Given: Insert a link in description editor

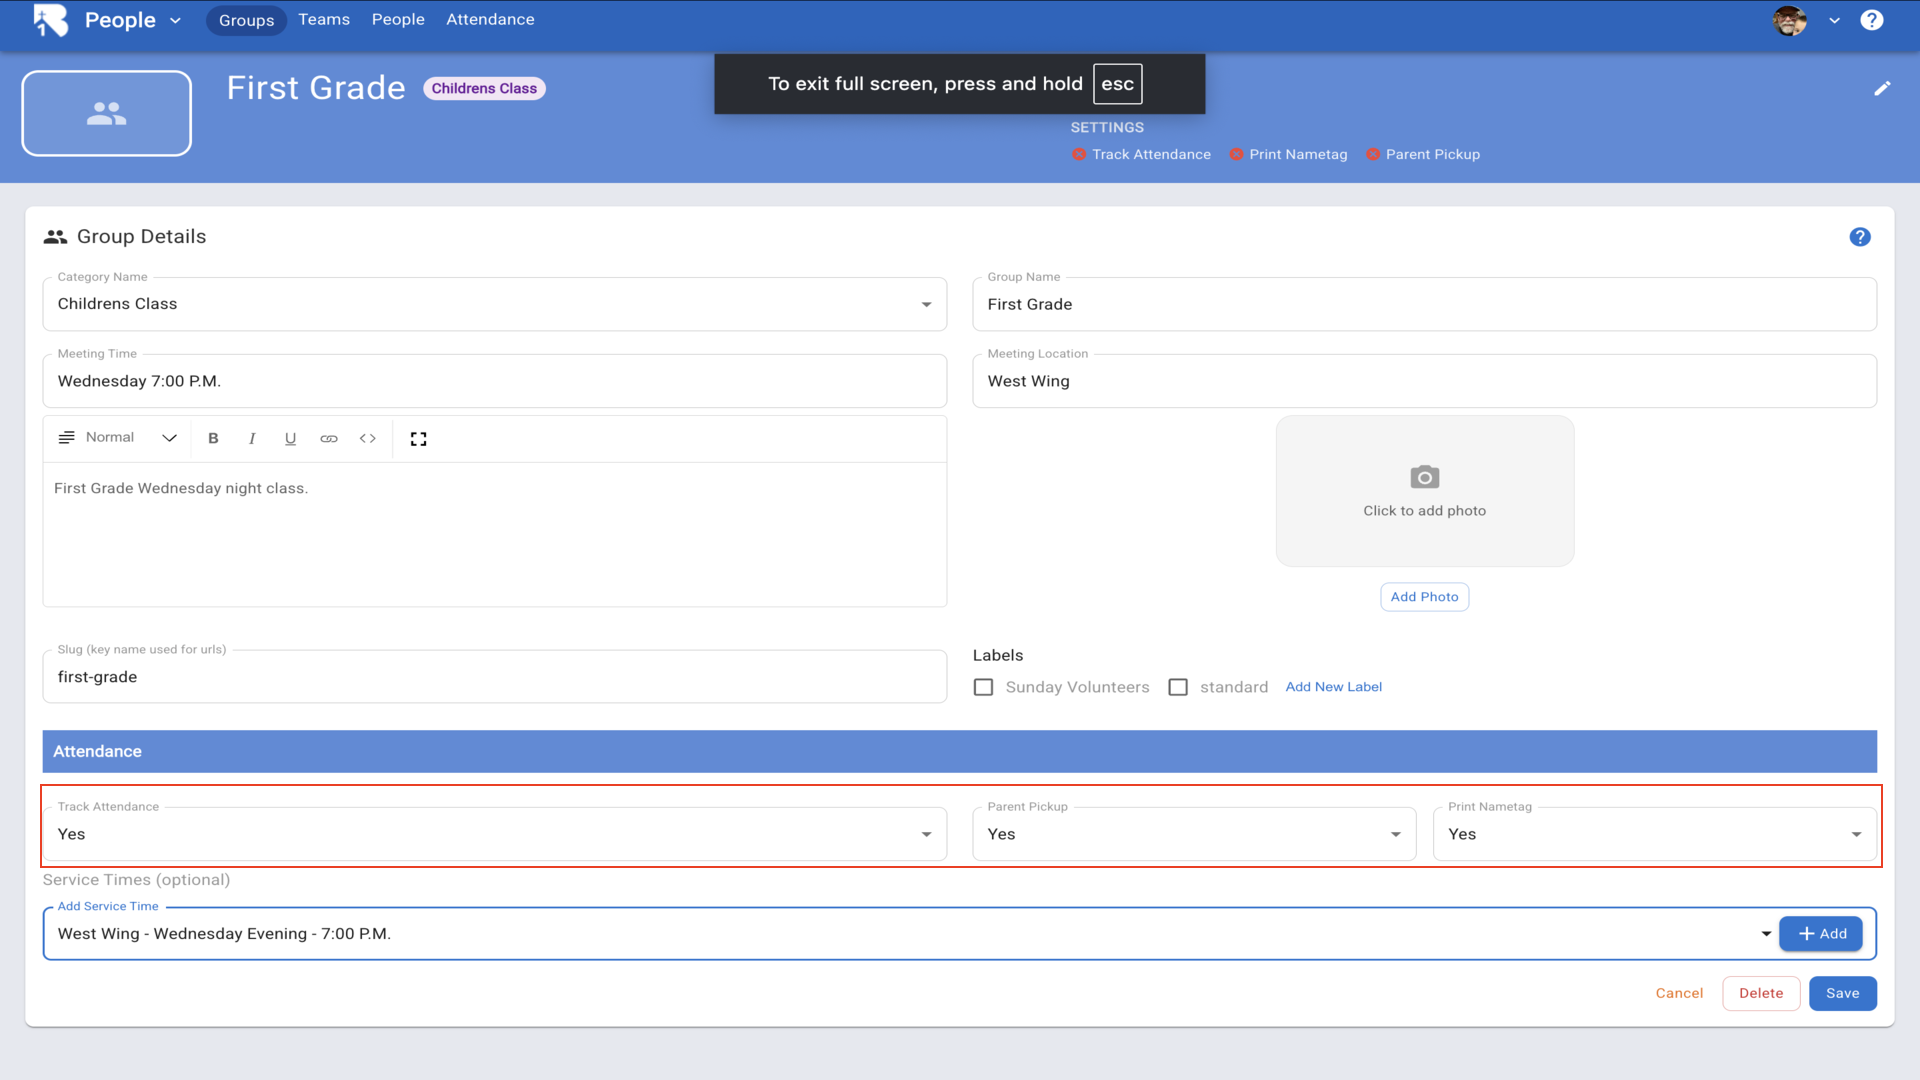Looking at the screenshot, I should [329, 438].
